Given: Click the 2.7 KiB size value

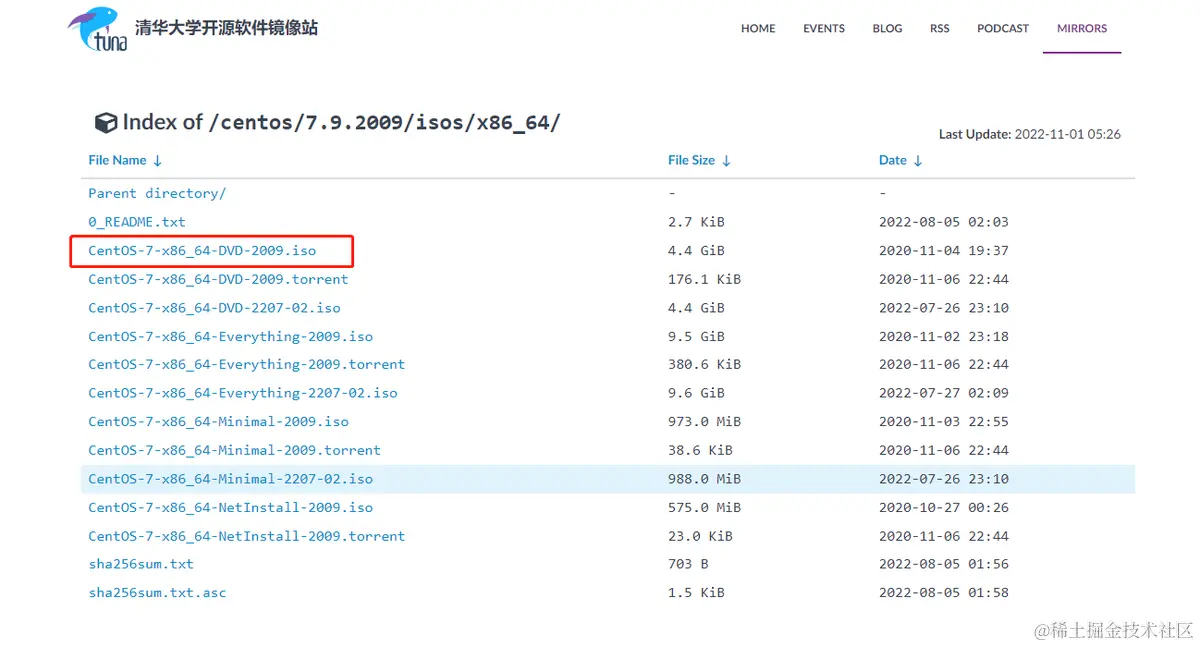Looking at the screenshot, I should 696,222.
